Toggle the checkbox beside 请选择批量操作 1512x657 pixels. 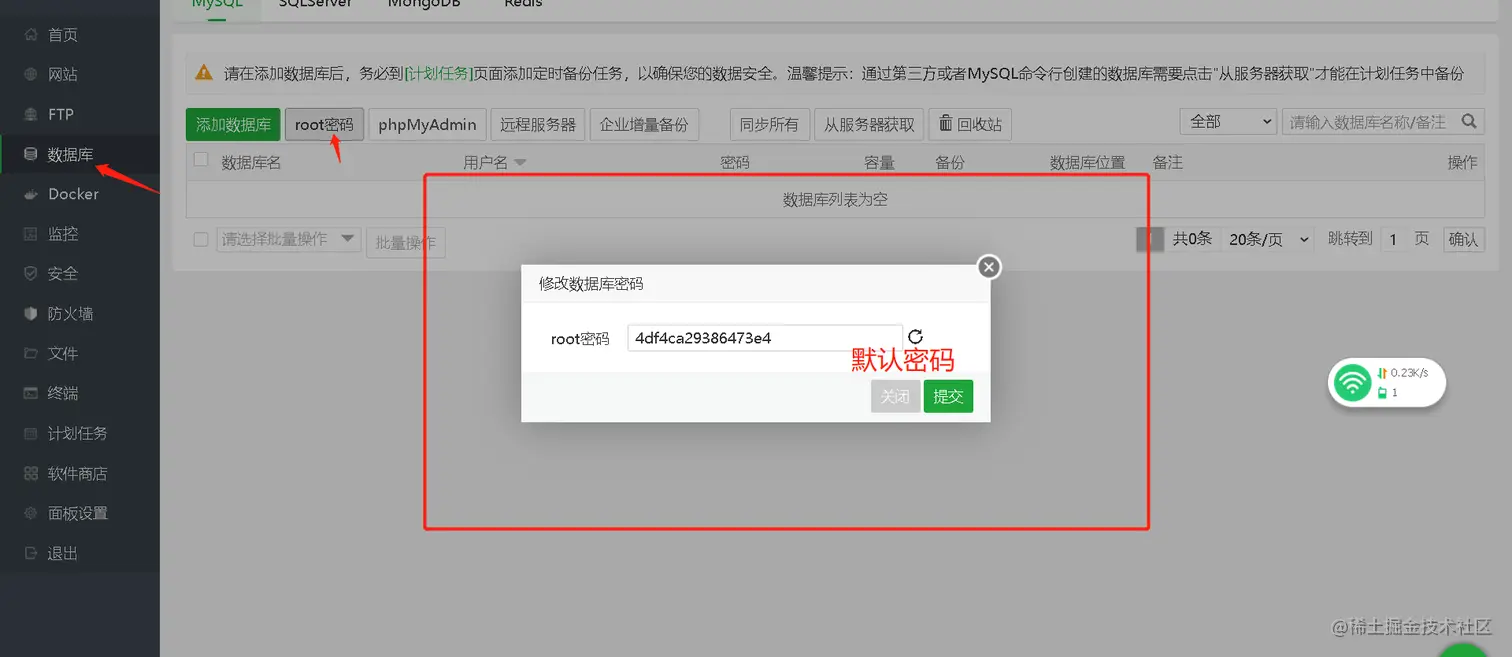(x=200, y=241)
